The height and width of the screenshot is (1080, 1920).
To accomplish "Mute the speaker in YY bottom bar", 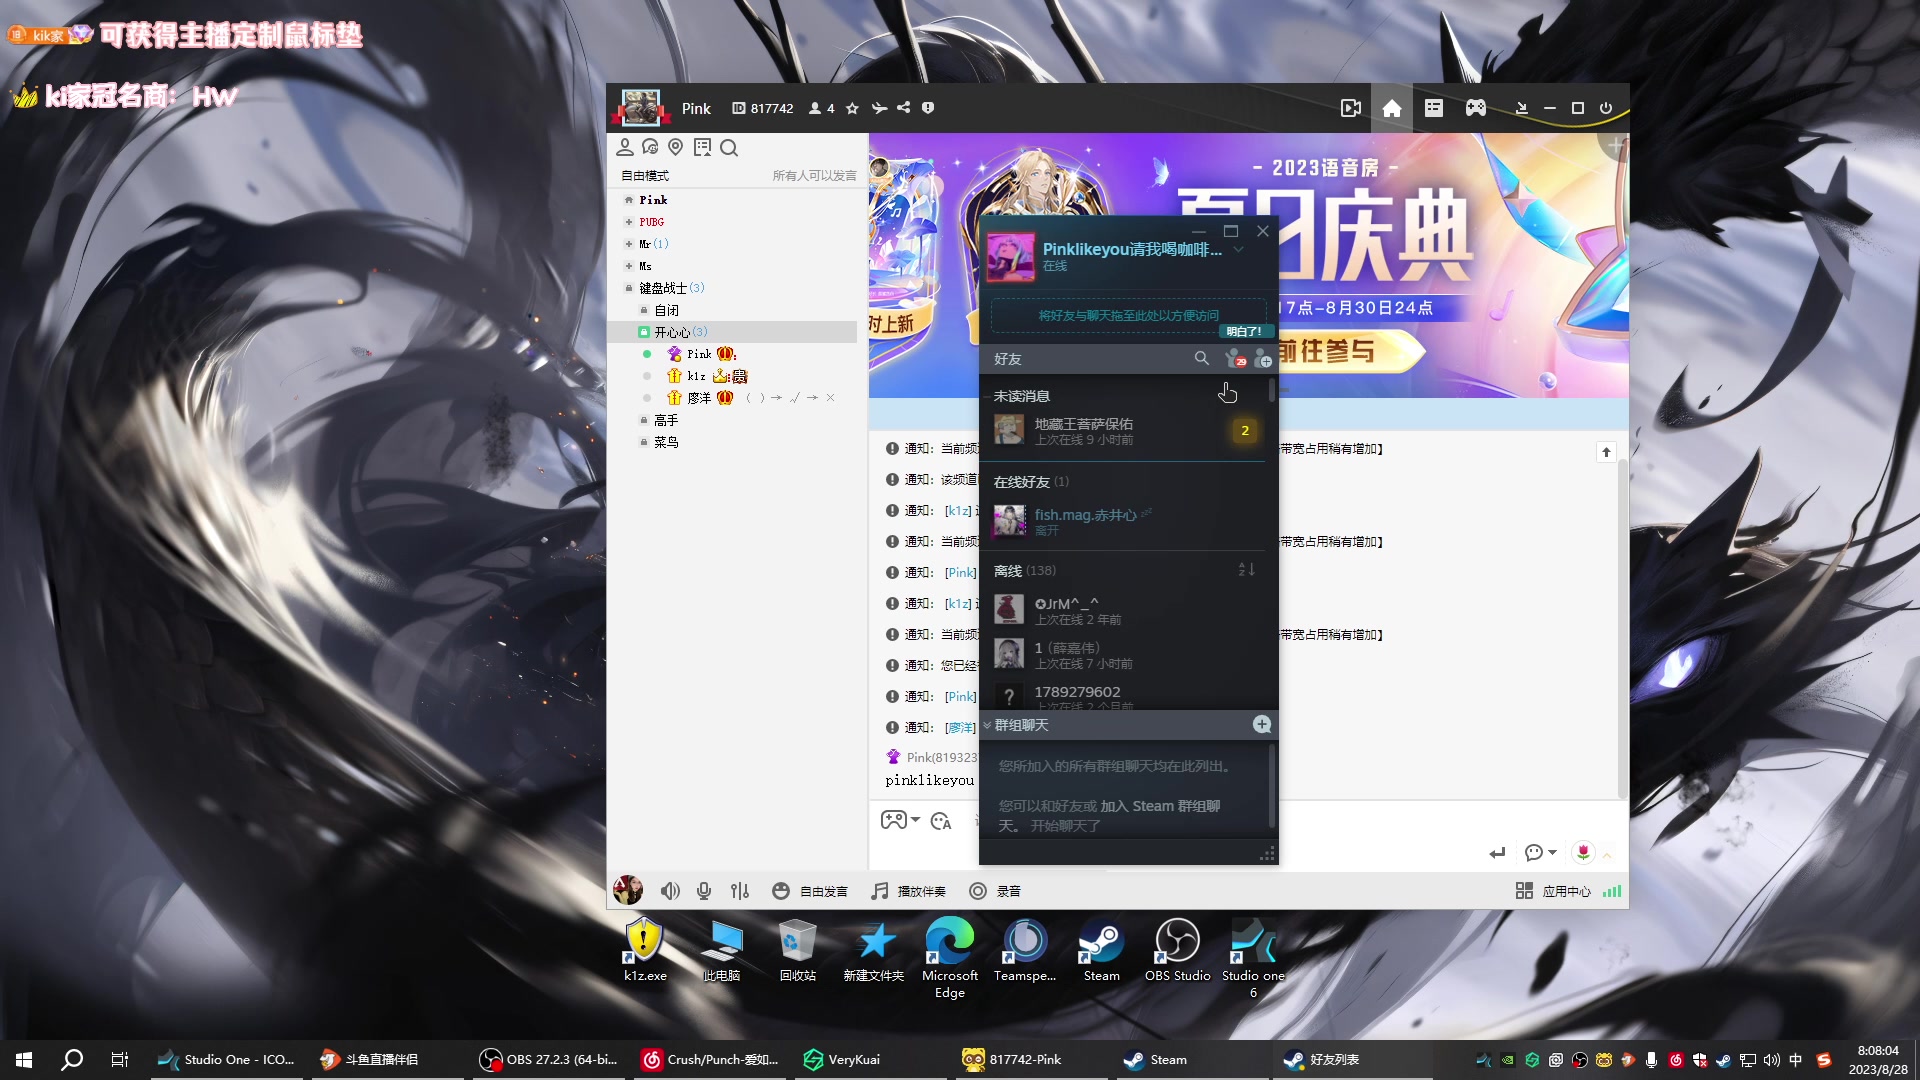I will pyautogui.click(x=670, y=891).
